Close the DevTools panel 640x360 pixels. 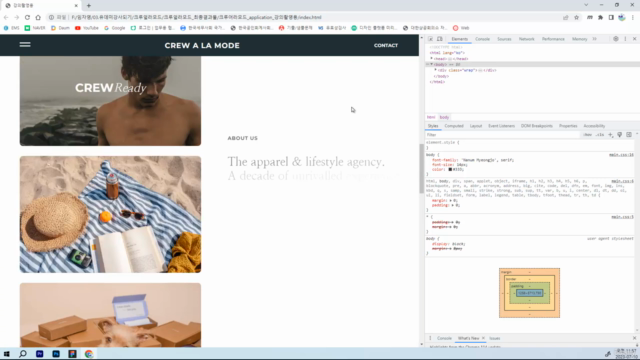(x=634, y=39)
